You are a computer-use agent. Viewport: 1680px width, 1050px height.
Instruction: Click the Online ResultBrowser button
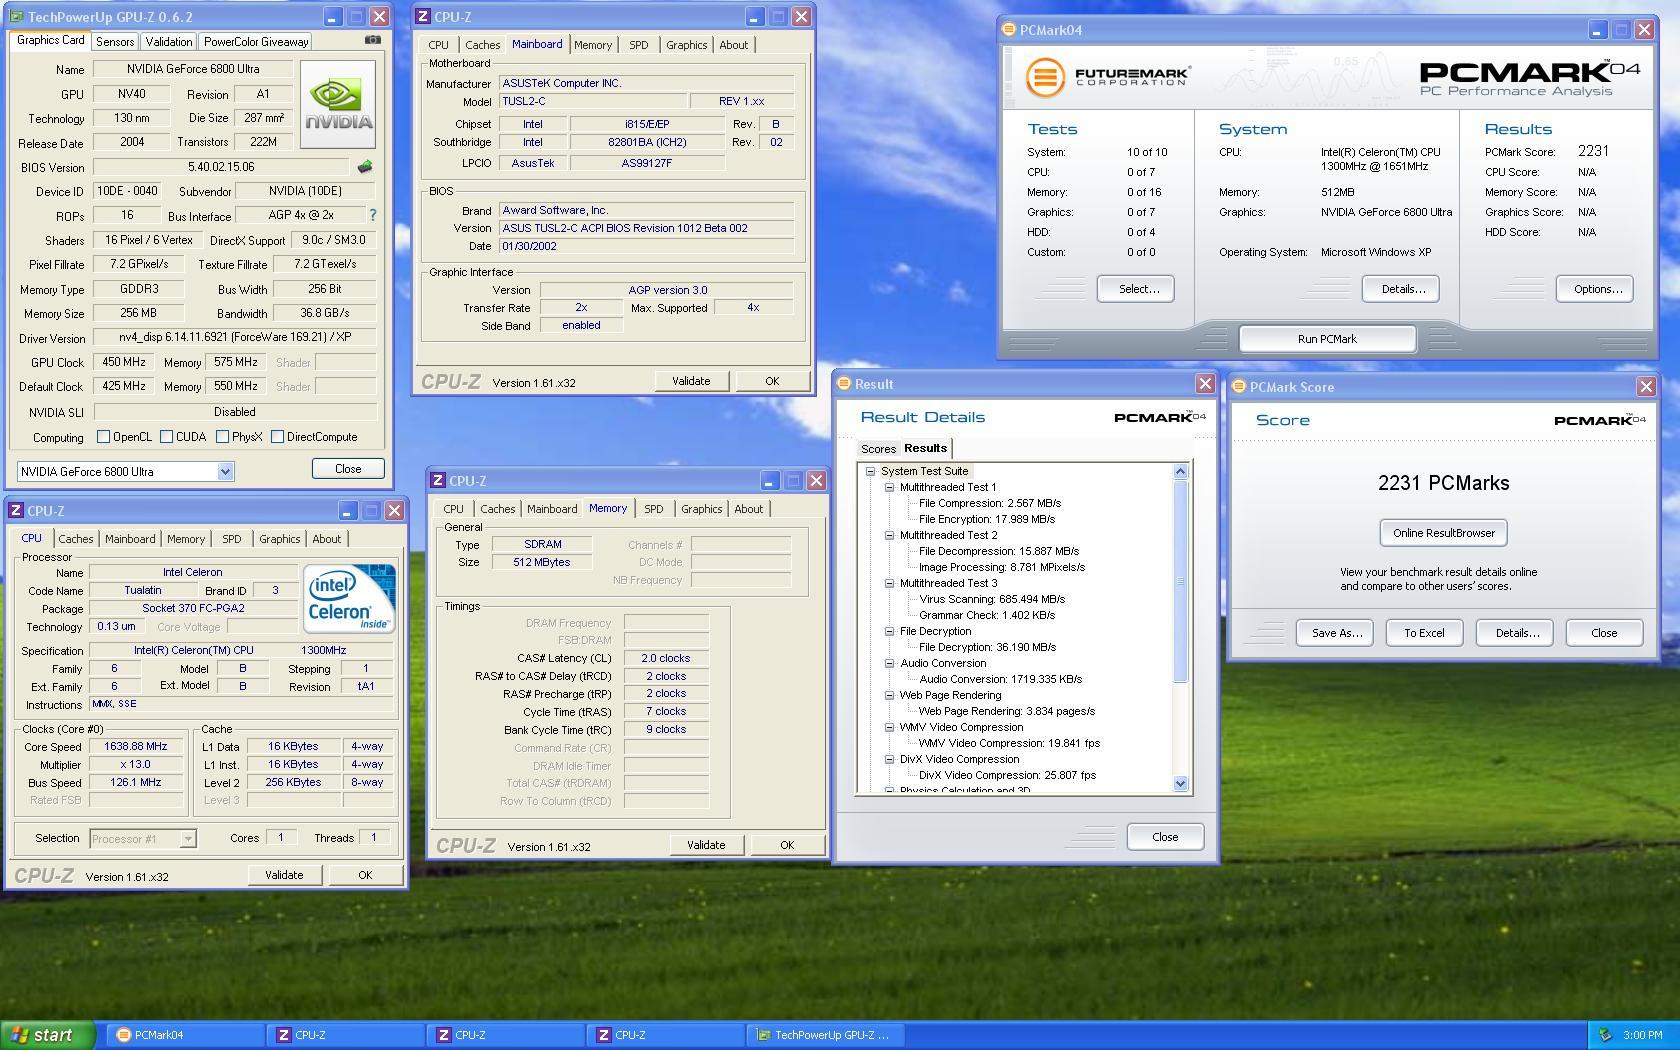coord(1443,533)
